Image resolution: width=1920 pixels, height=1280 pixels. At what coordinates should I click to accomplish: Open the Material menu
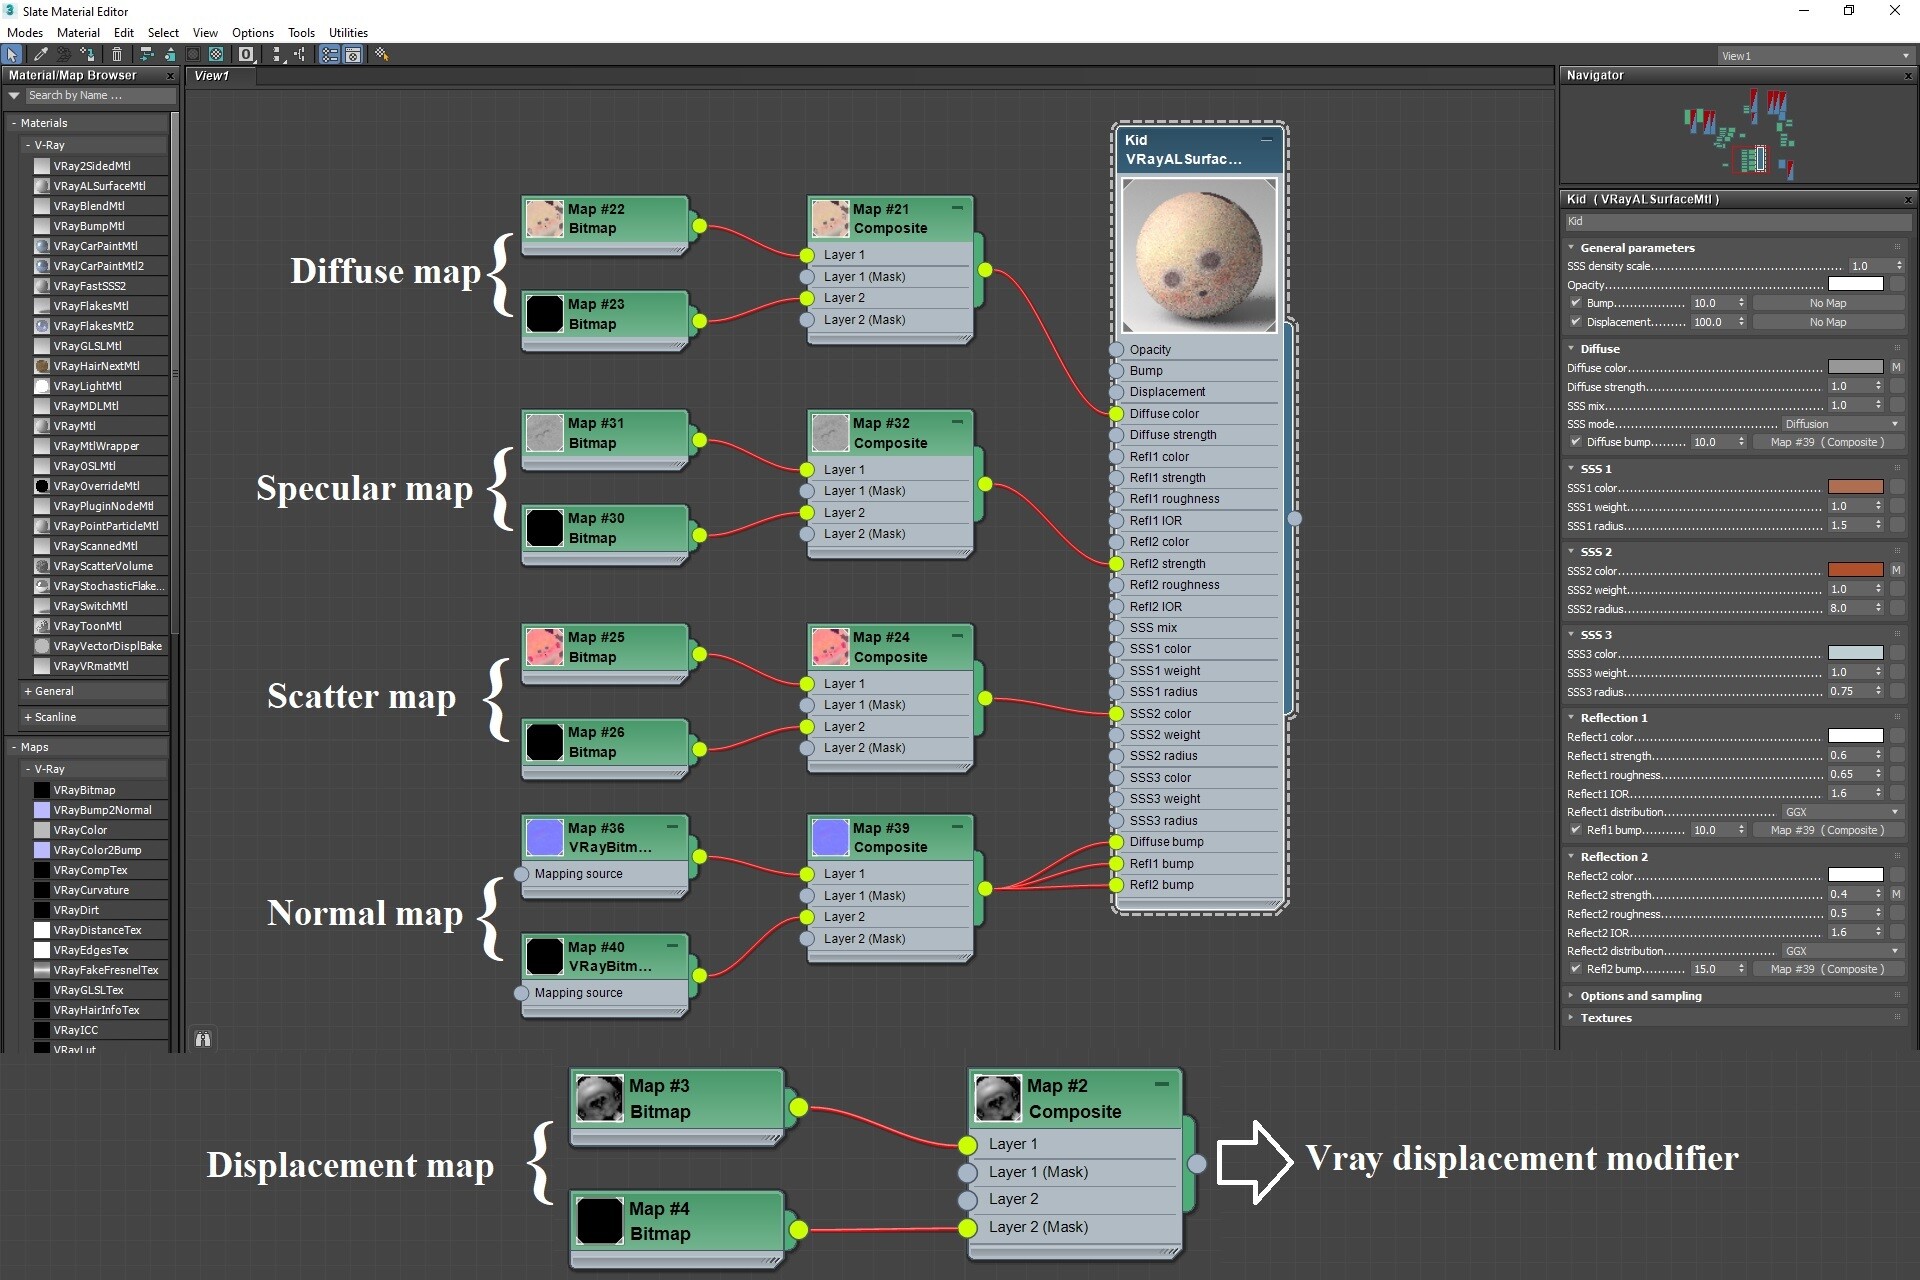tap(78, 33)
